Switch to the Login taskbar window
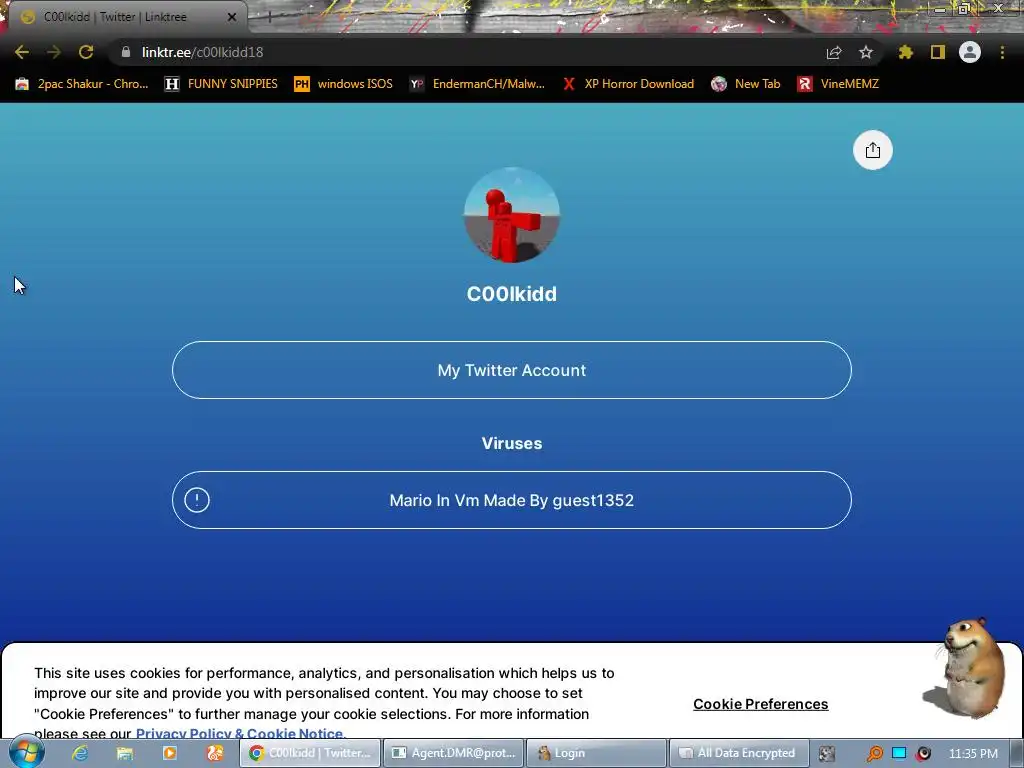 pos(596,753)
